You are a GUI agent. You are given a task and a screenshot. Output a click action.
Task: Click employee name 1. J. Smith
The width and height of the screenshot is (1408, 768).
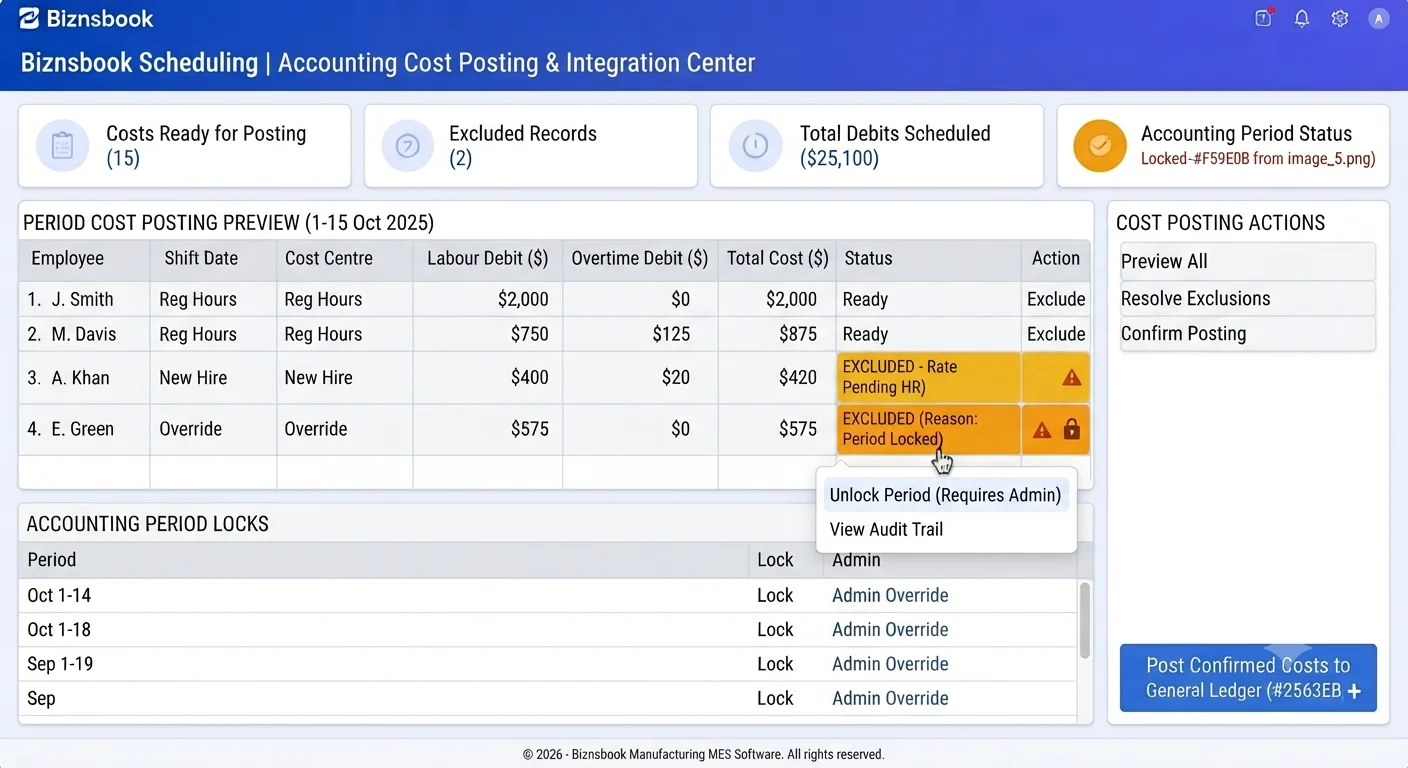pos(70,299)
